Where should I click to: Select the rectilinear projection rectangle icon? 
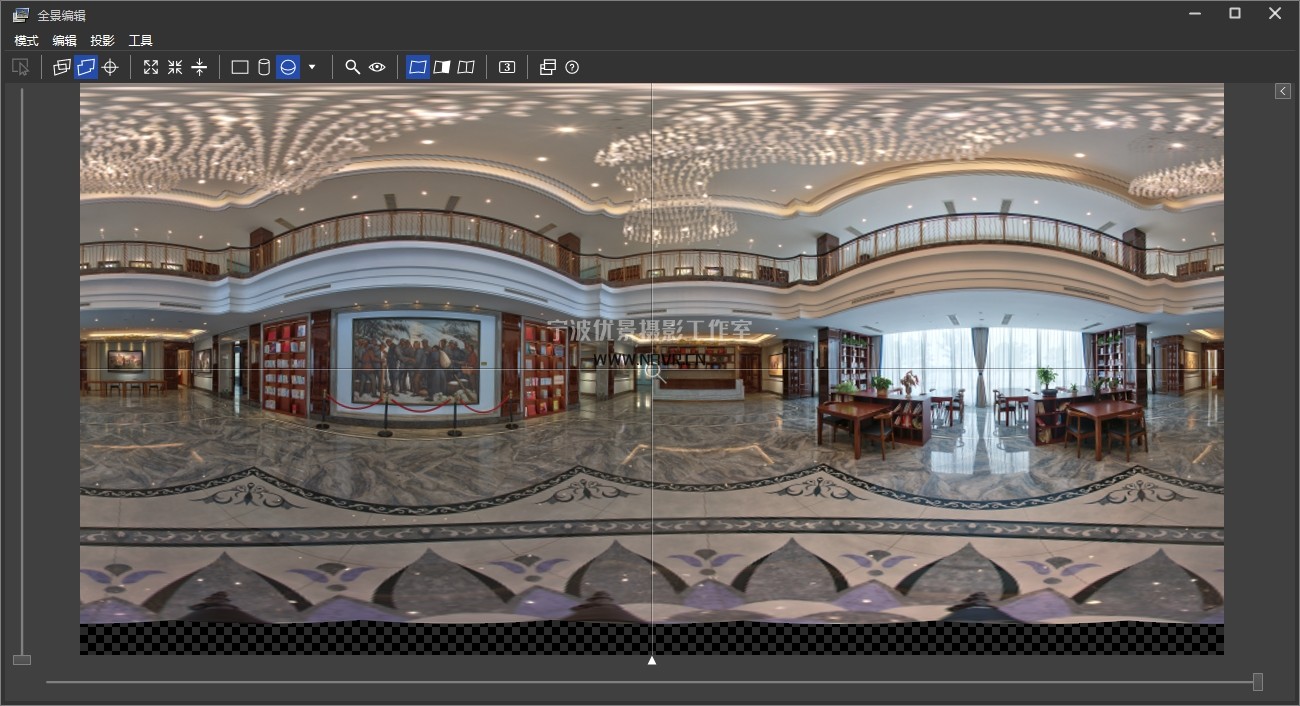240,67
